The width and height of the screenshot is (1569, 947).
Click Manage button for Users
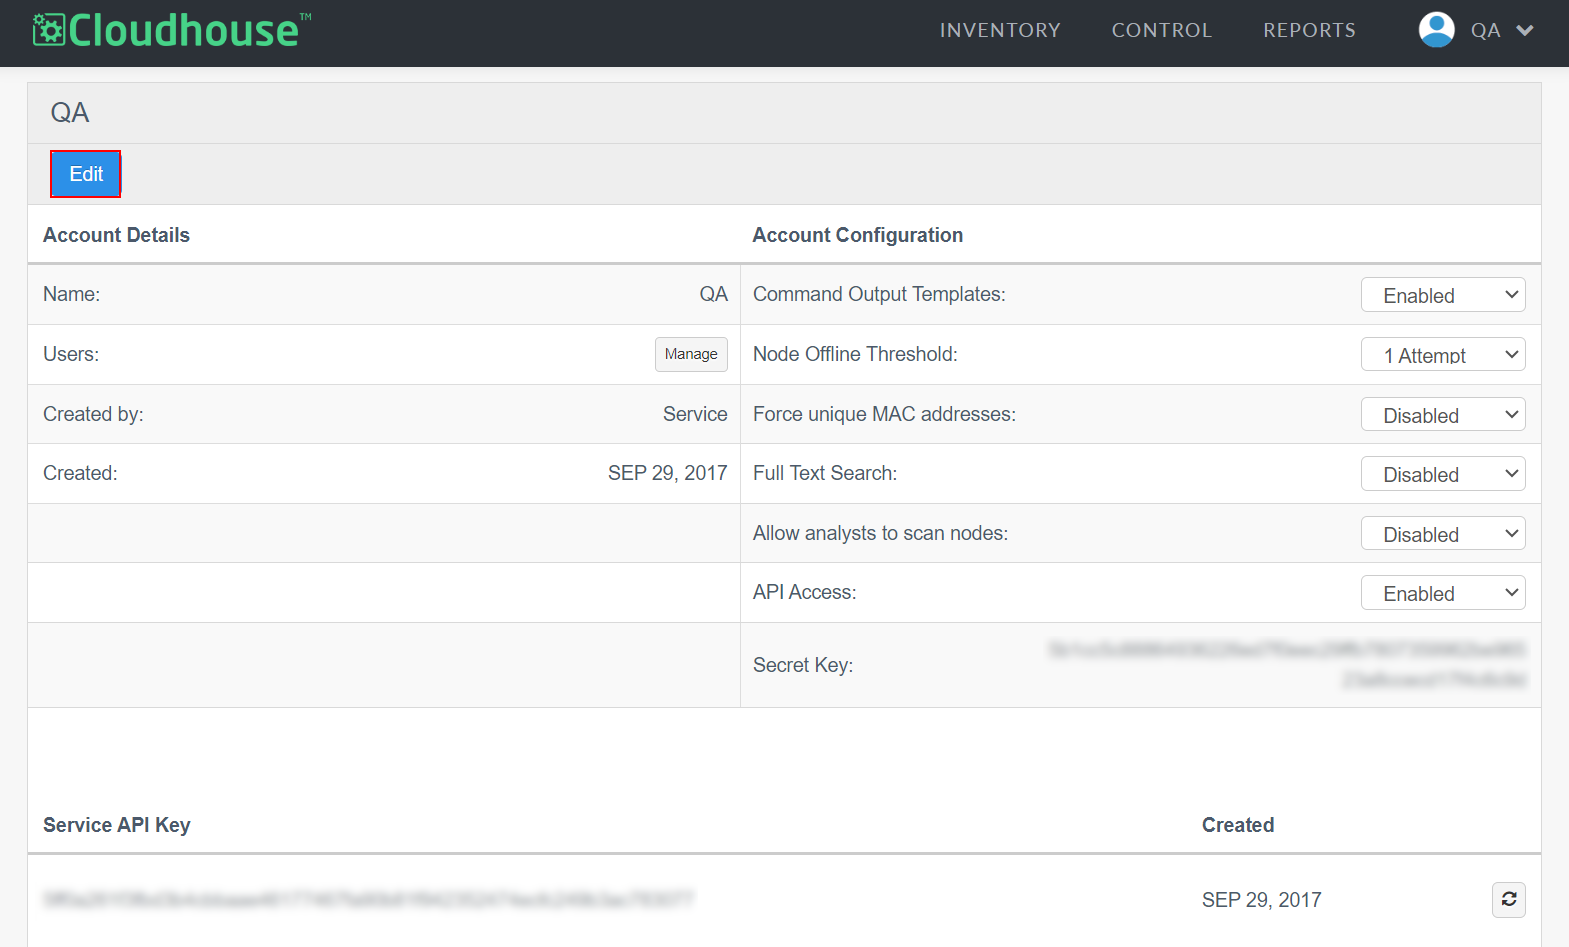[x=691, y=354]
